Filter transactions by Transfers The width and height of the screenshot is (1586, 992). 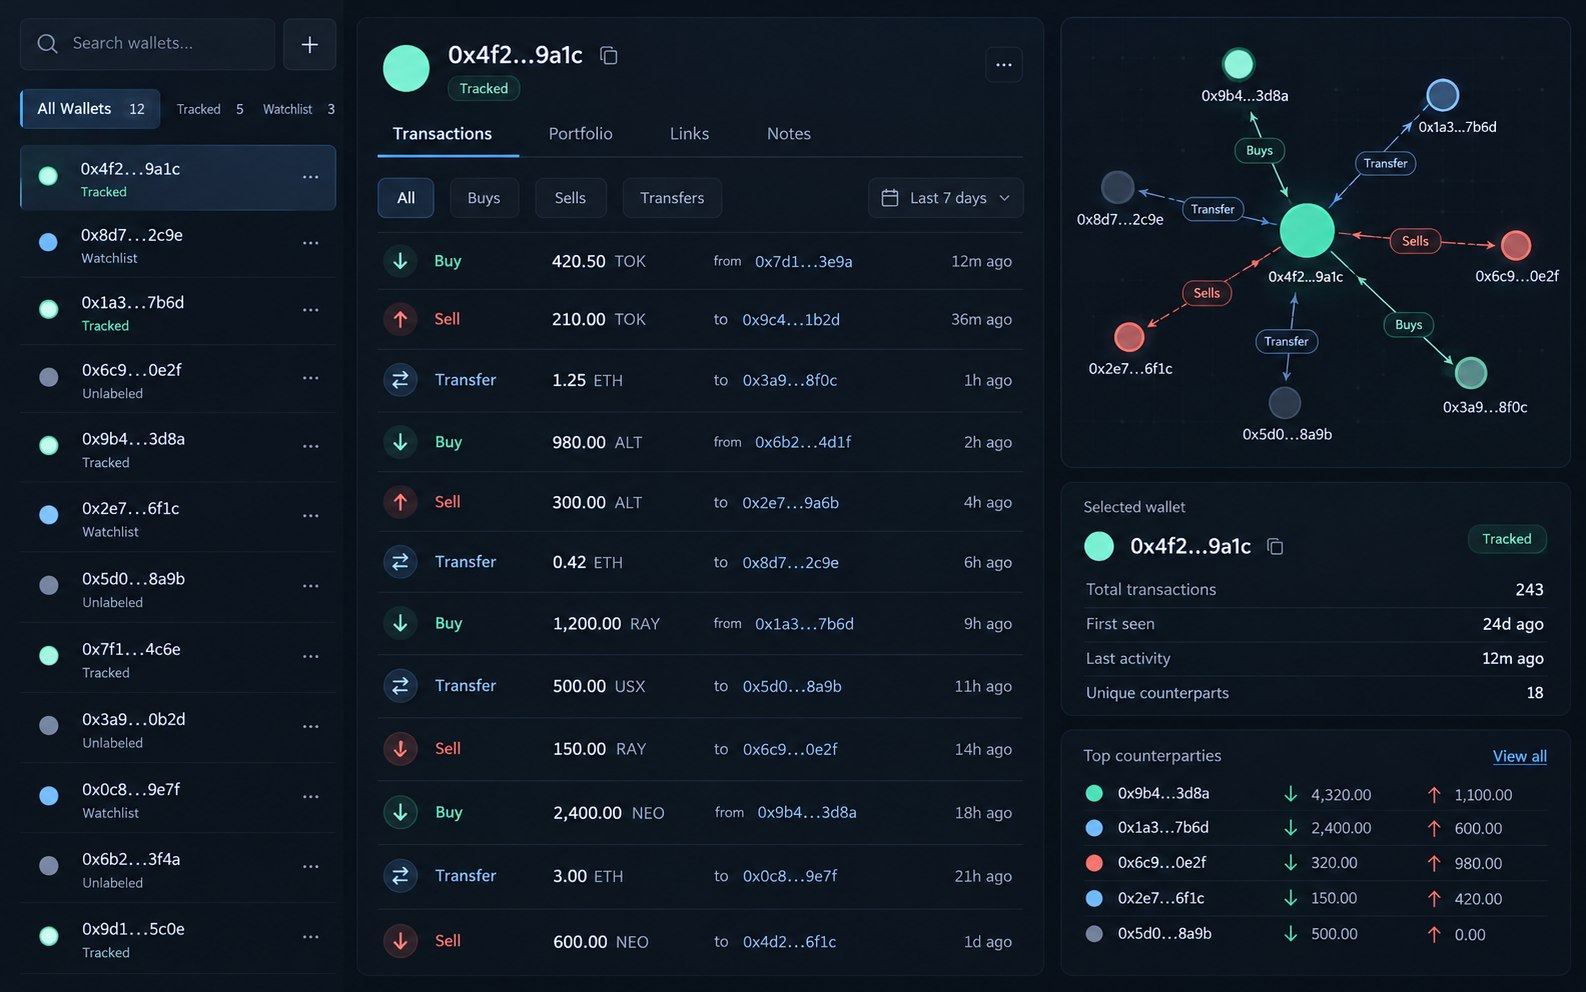pos(672,198)
